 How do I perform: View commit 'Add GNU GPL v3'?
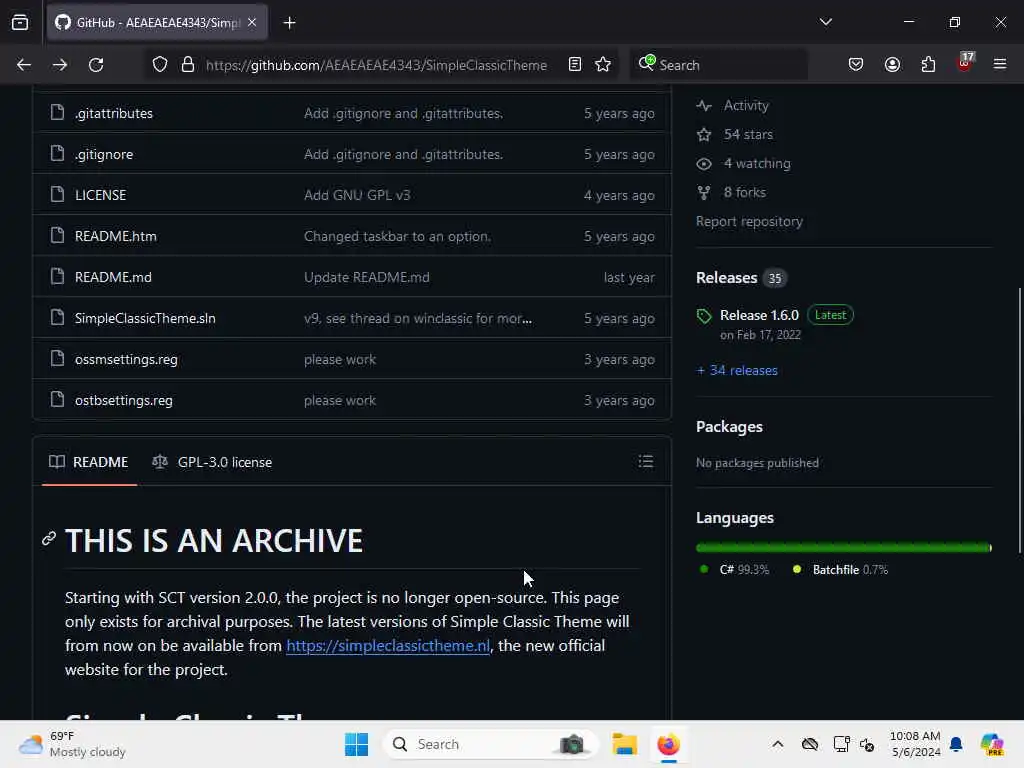click(x=357, y=195)
